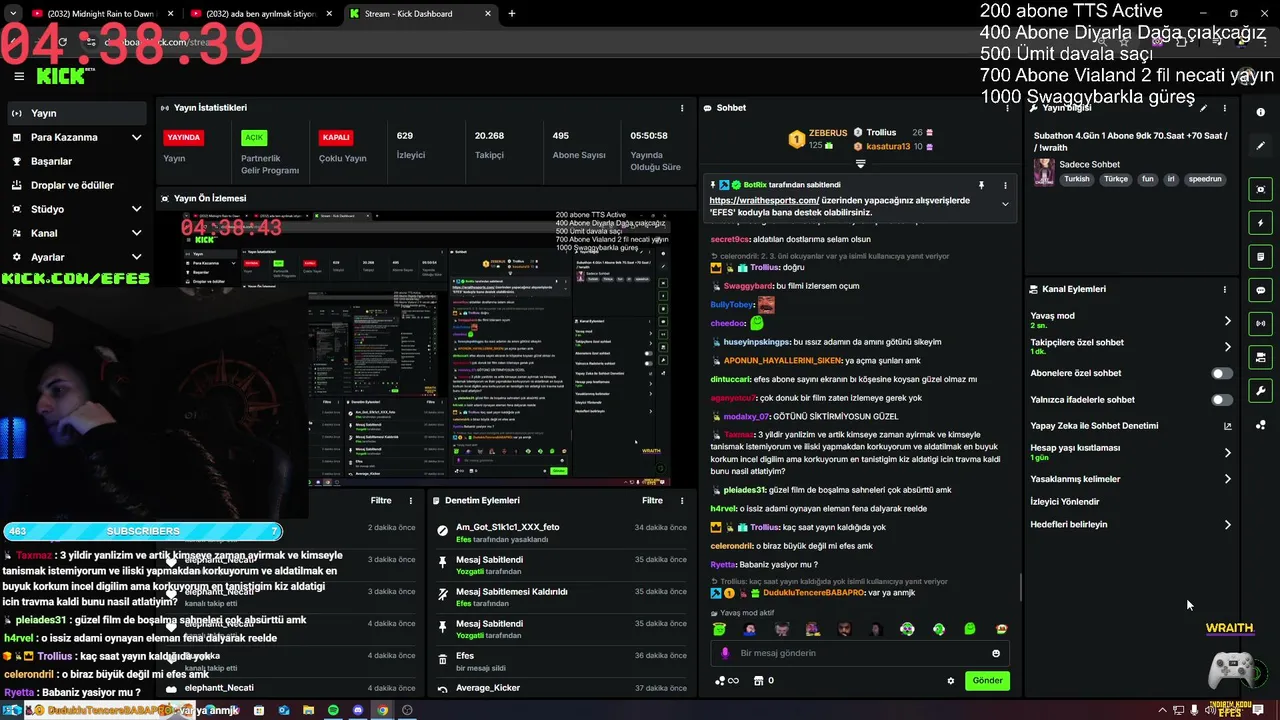This screenshot has height=720, width=1280.
Task: Toggle the preview panel icon in the right toolbar
Action: 1261,189
